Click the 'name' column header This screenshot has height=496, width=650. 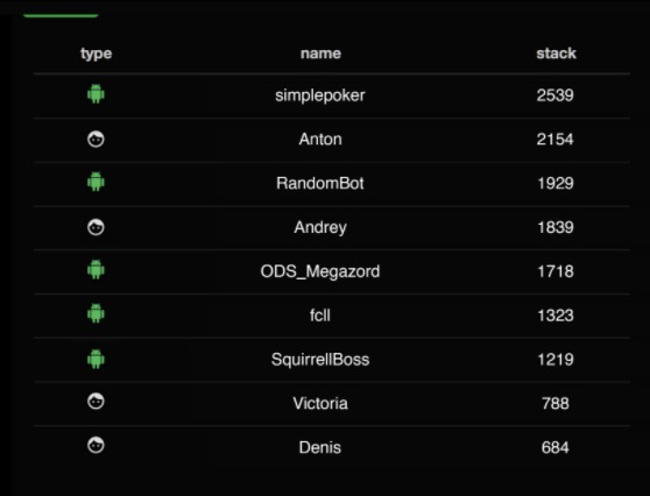(x=320, y=53)
